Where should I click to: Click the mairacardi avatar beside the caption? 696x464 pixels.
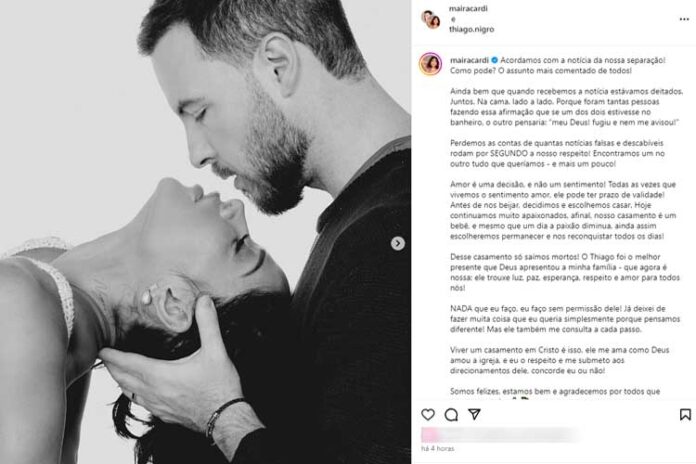[431, 64]
